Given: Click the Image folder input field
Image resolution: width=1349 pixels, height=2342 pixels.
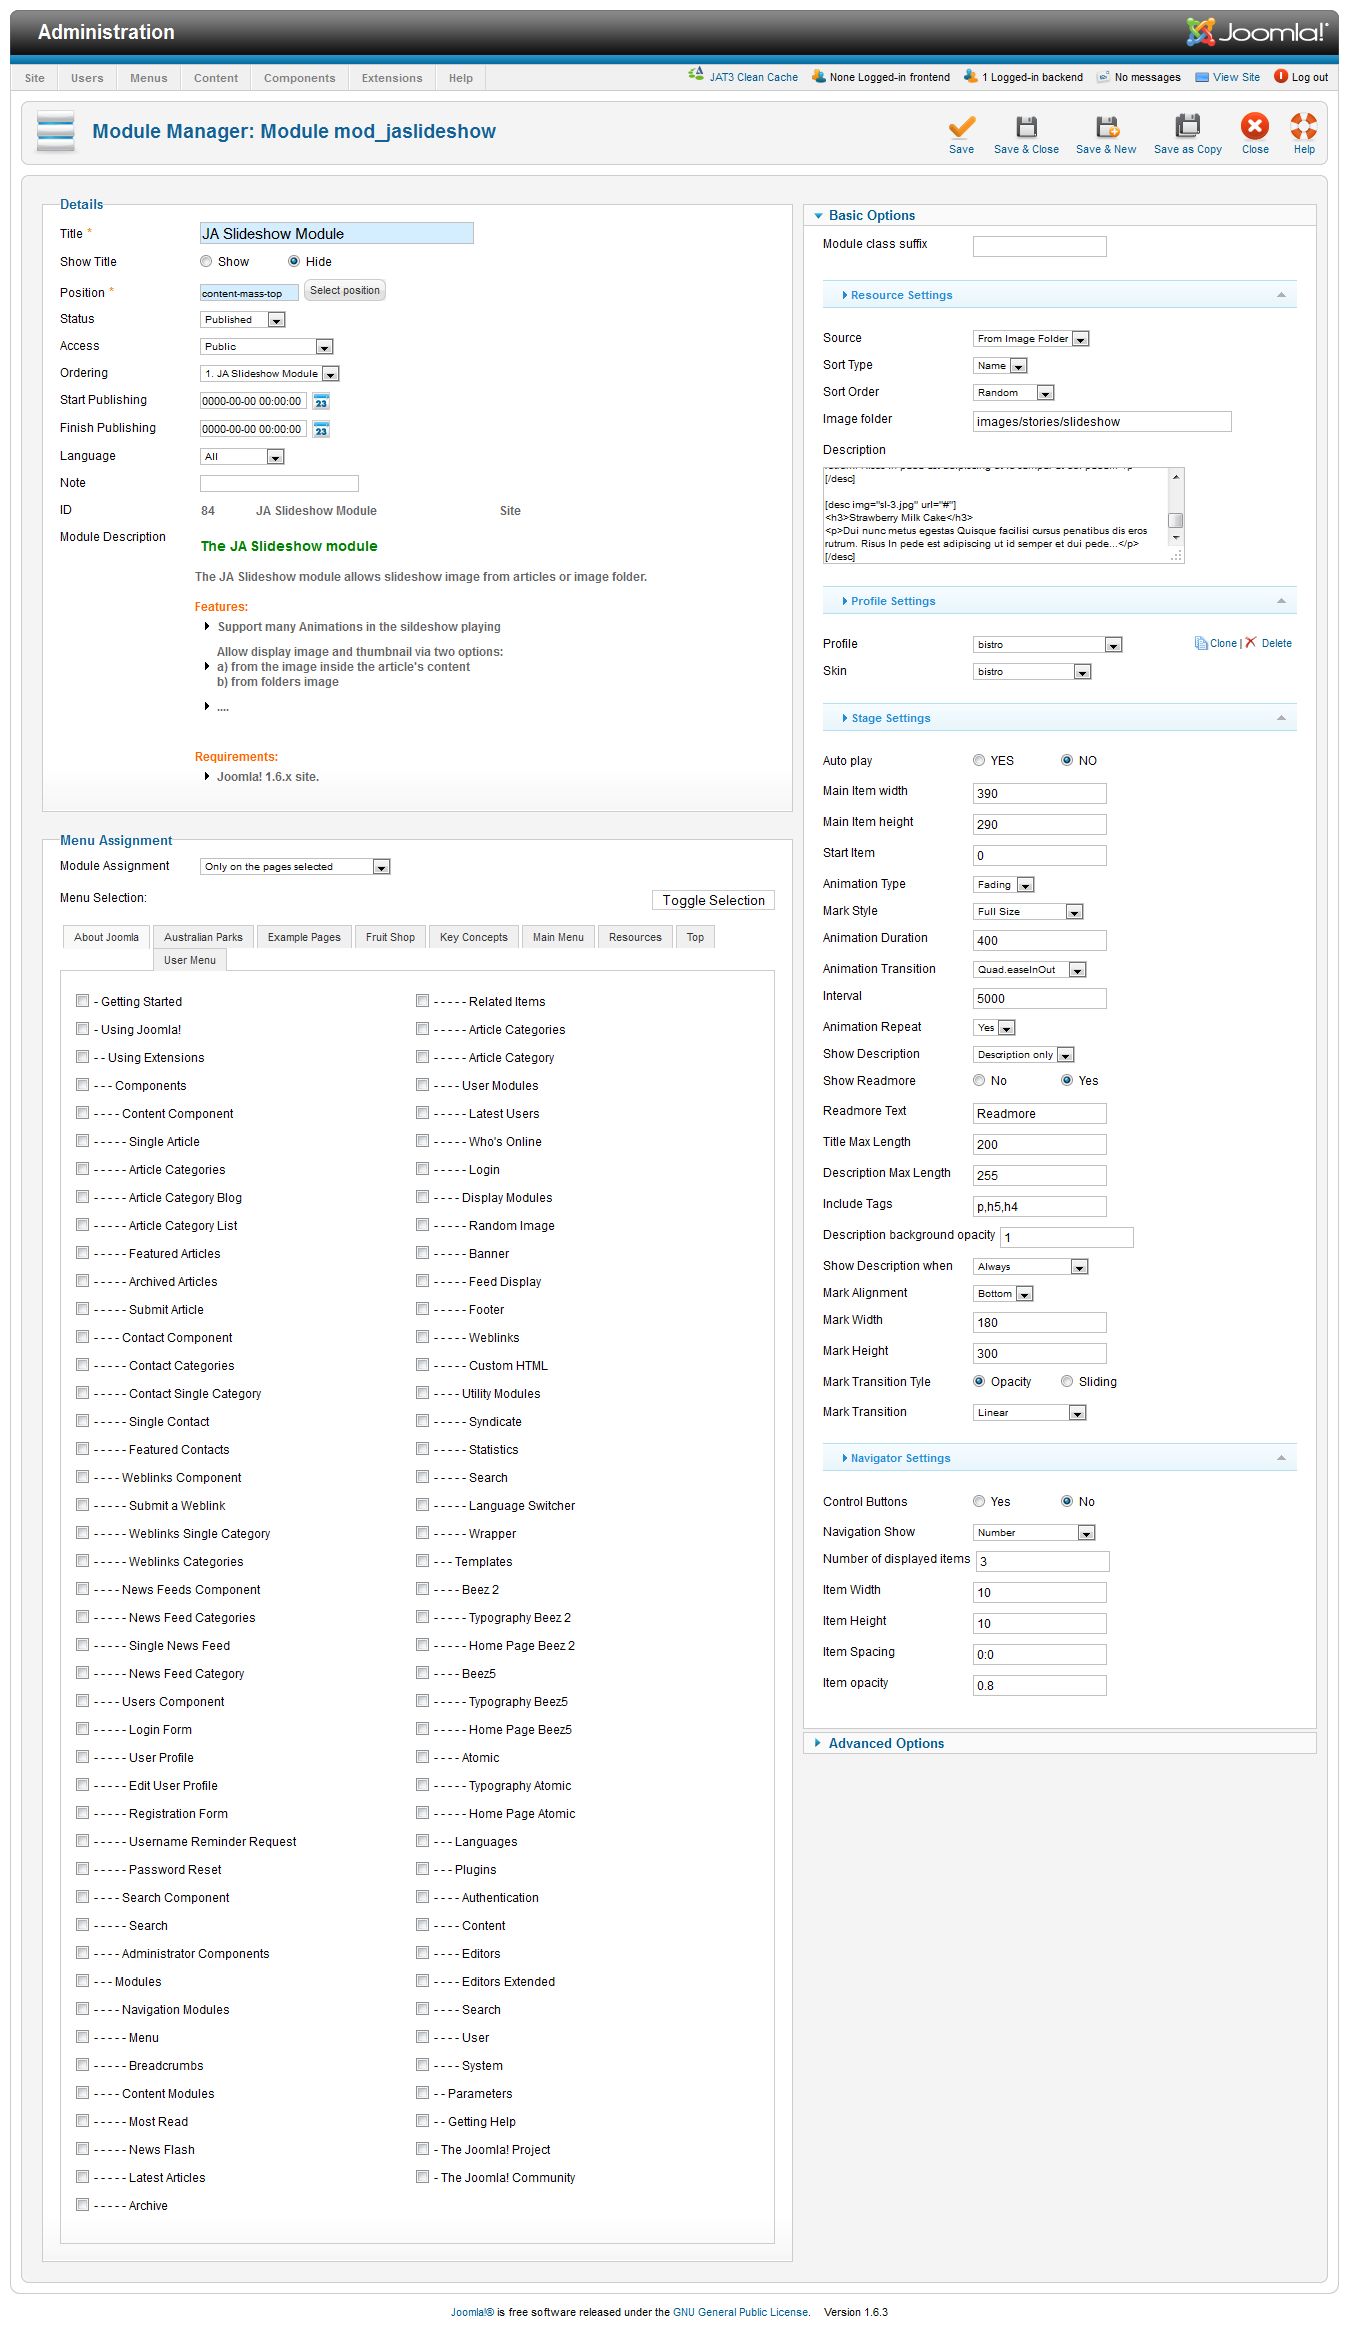Looking at the screenshot, I should (x=1101, y=422).
